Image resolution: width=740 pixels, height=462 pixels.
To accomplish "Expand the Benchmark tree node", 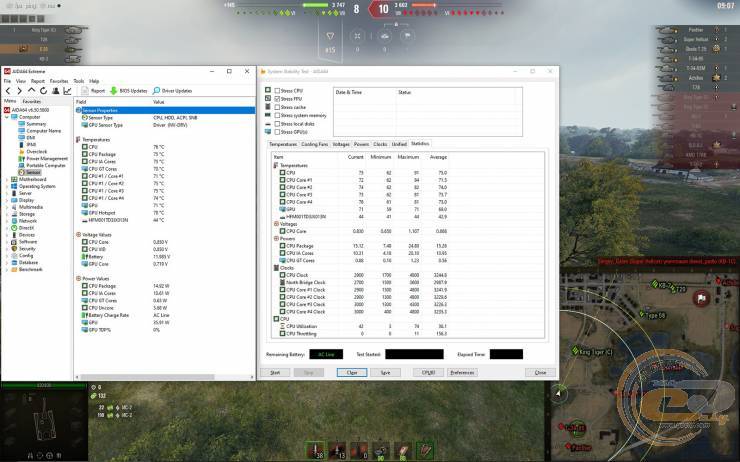I will 7,269.
